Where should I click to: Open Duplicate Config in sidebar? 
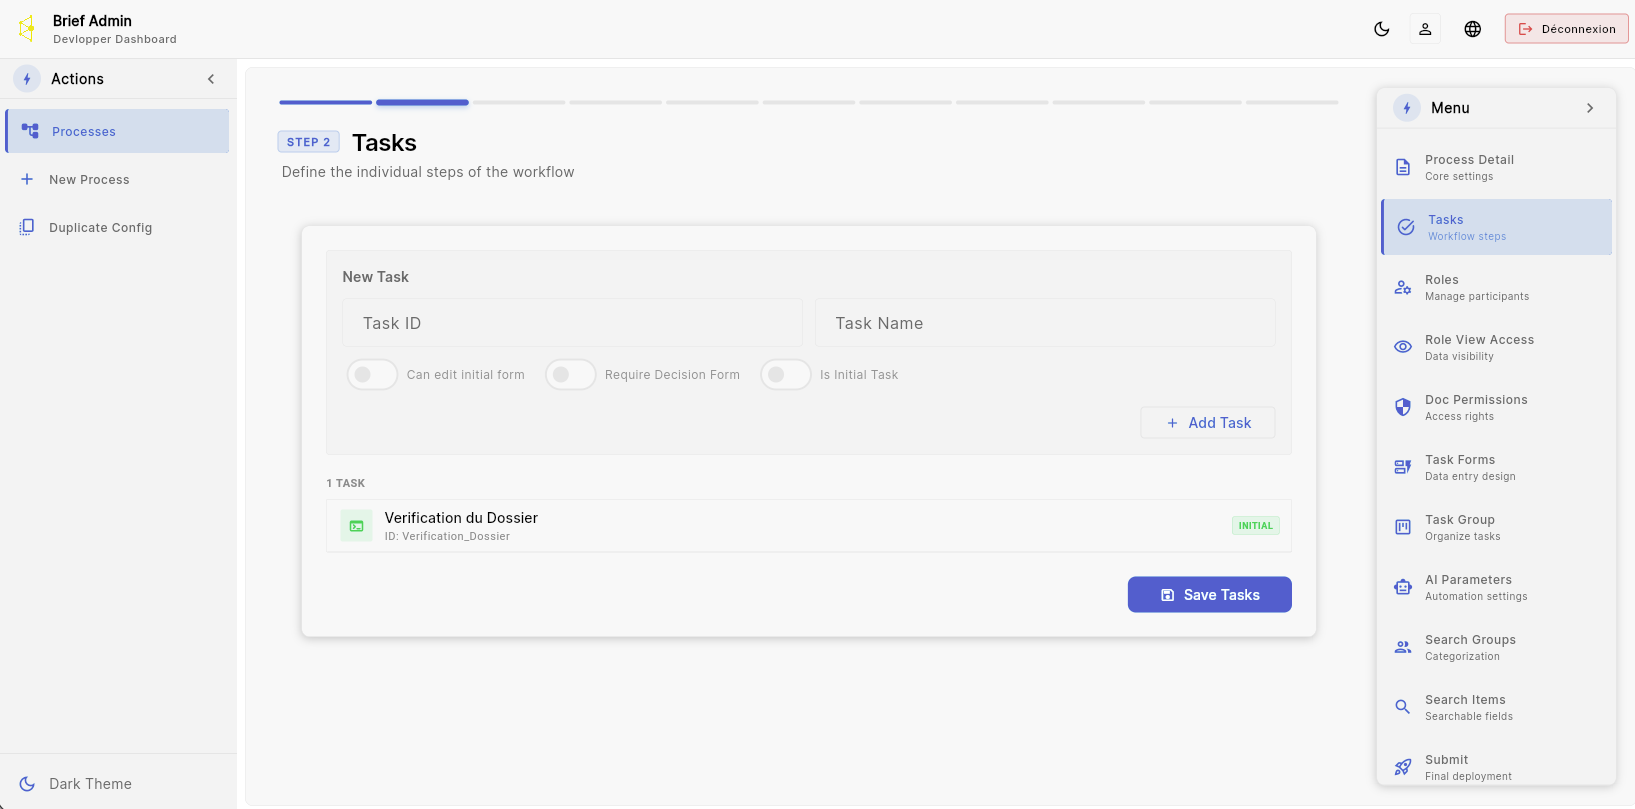pos(117,227)
